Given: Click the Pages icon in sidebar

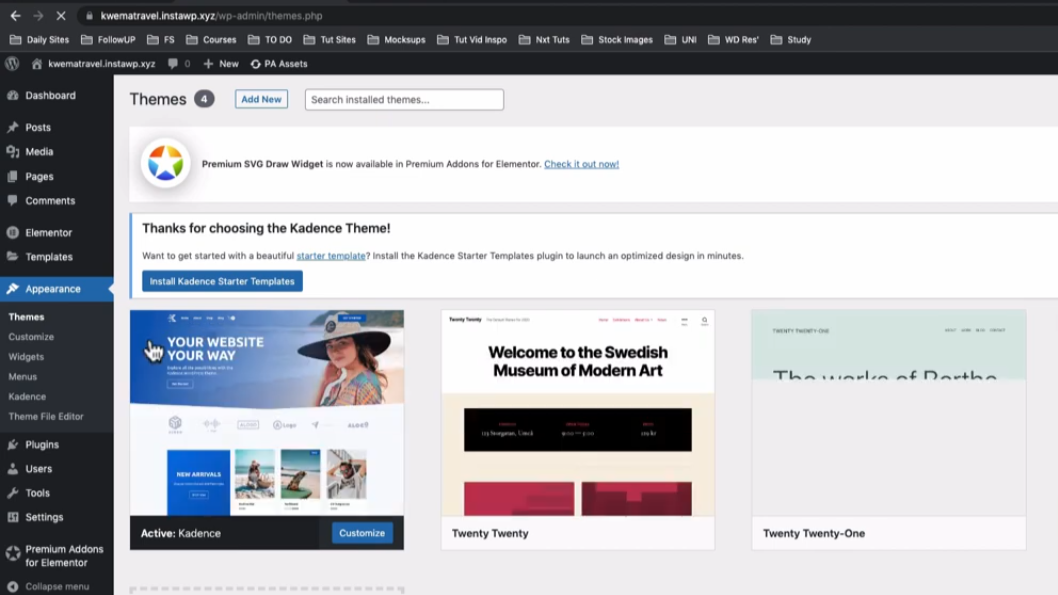Looking at the screenshot, I should pos(13,176).
